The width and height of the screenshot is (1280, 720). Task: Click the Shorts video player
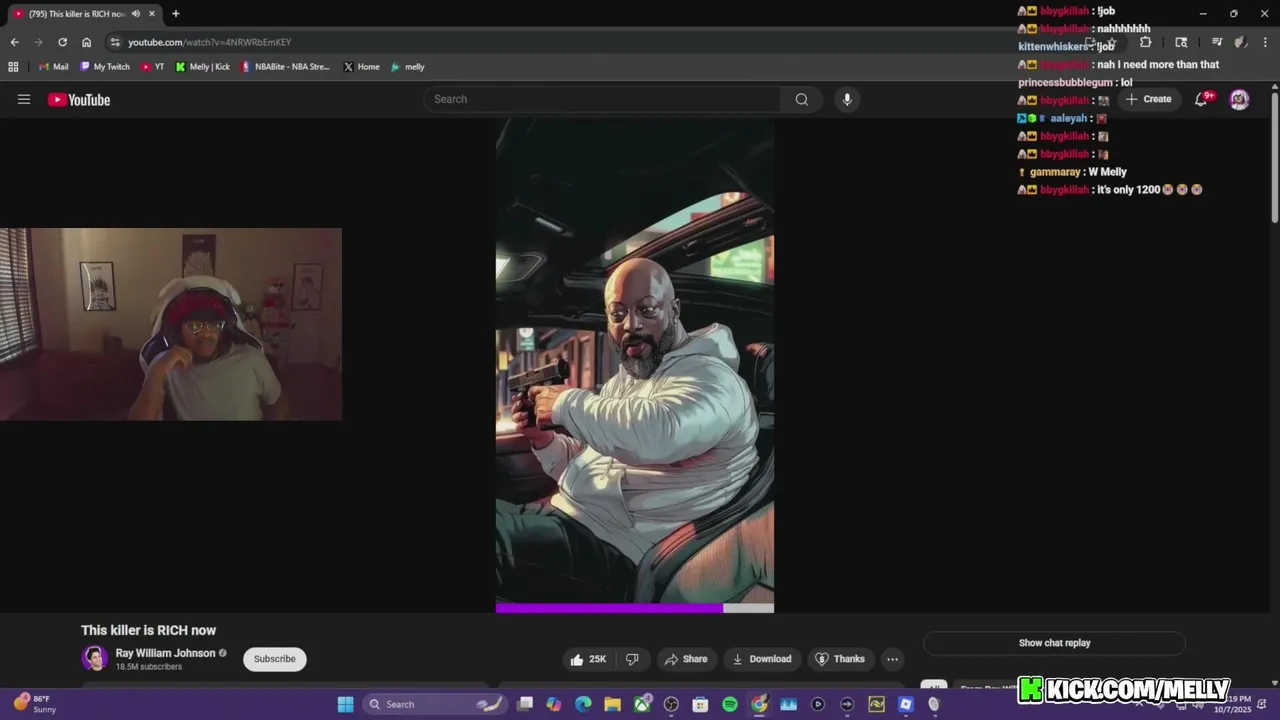point(635,365)
